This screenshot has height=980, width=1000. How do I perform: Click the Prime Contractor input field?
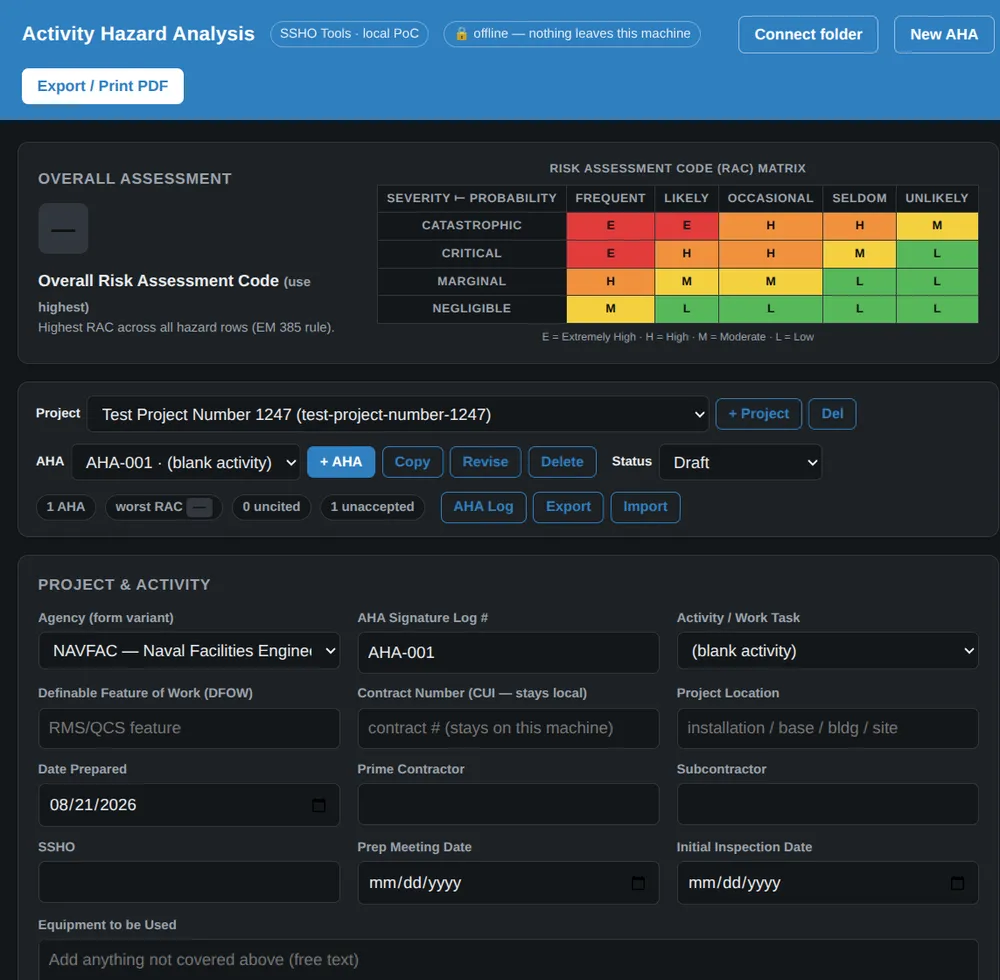tap(508, 804)
